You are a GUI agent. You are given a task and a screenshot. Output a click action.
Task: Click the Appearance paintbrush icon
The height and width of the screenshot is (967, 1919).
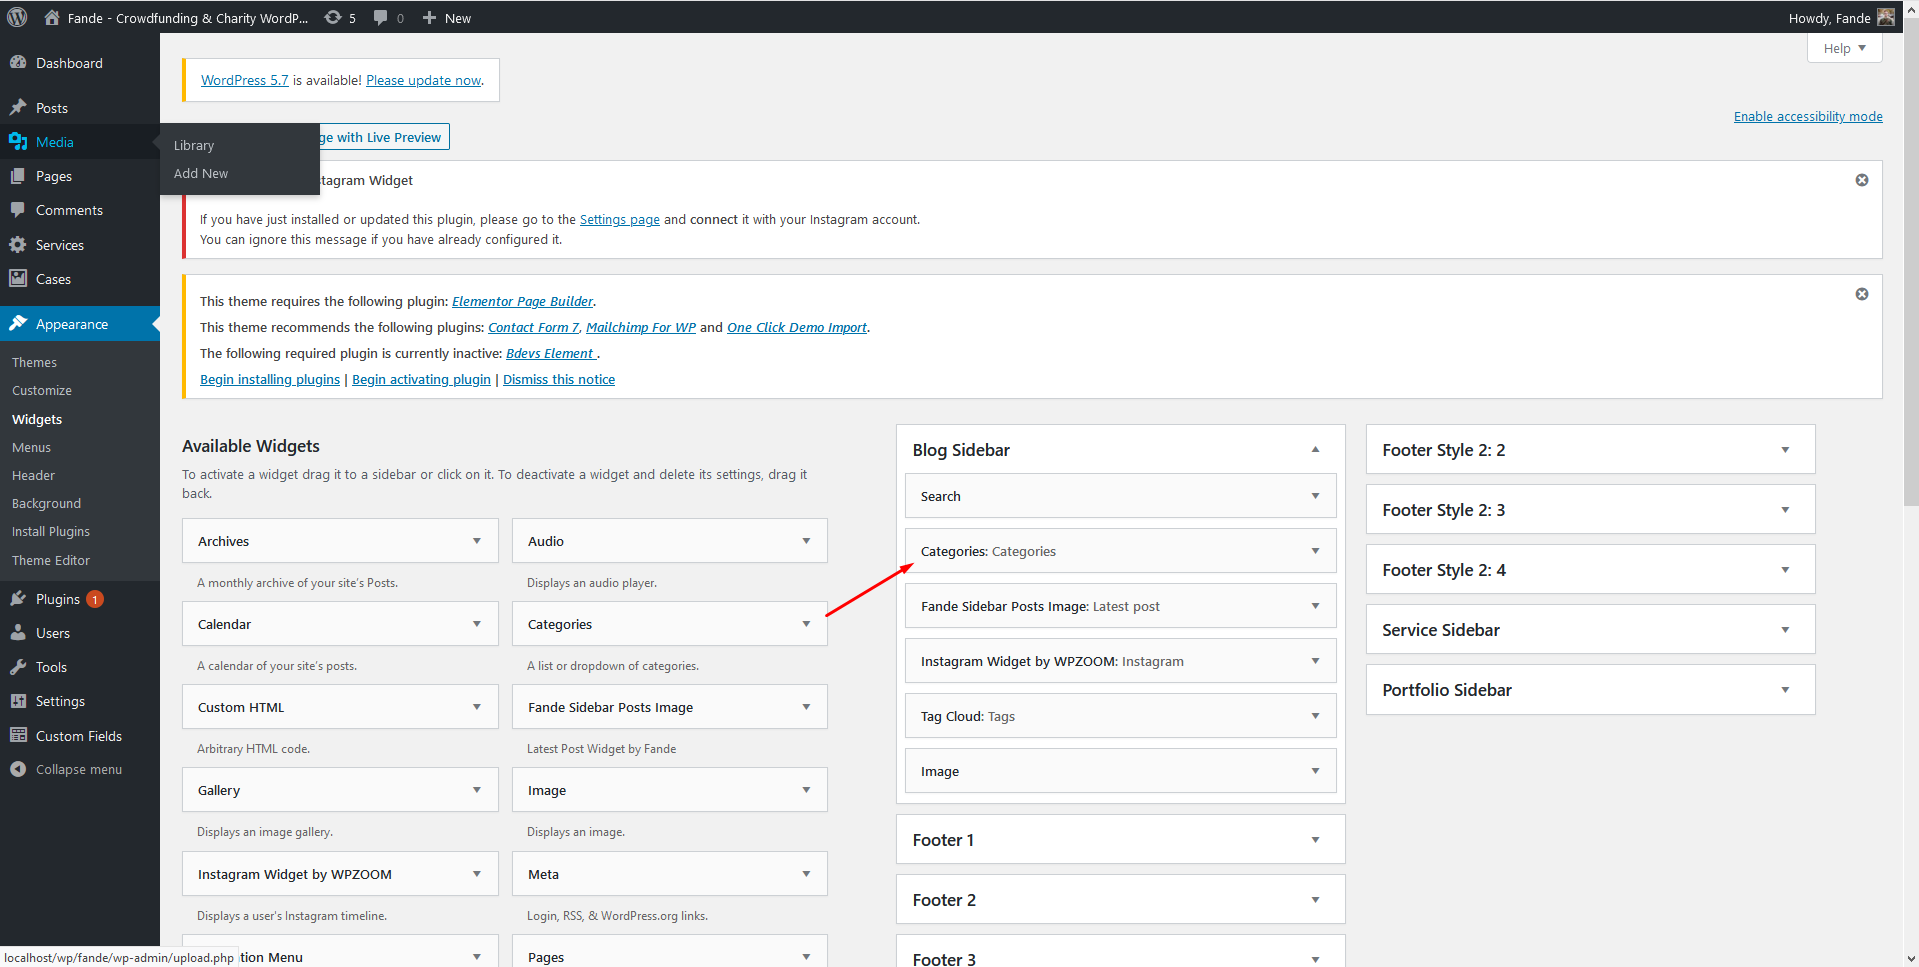click(x=18, y=323)
